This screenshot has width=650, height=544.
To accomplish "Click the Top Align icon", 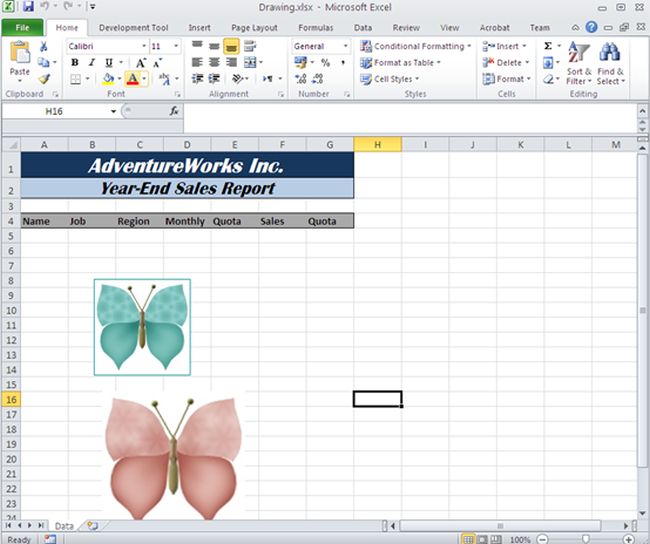I will tap(197, 46).
